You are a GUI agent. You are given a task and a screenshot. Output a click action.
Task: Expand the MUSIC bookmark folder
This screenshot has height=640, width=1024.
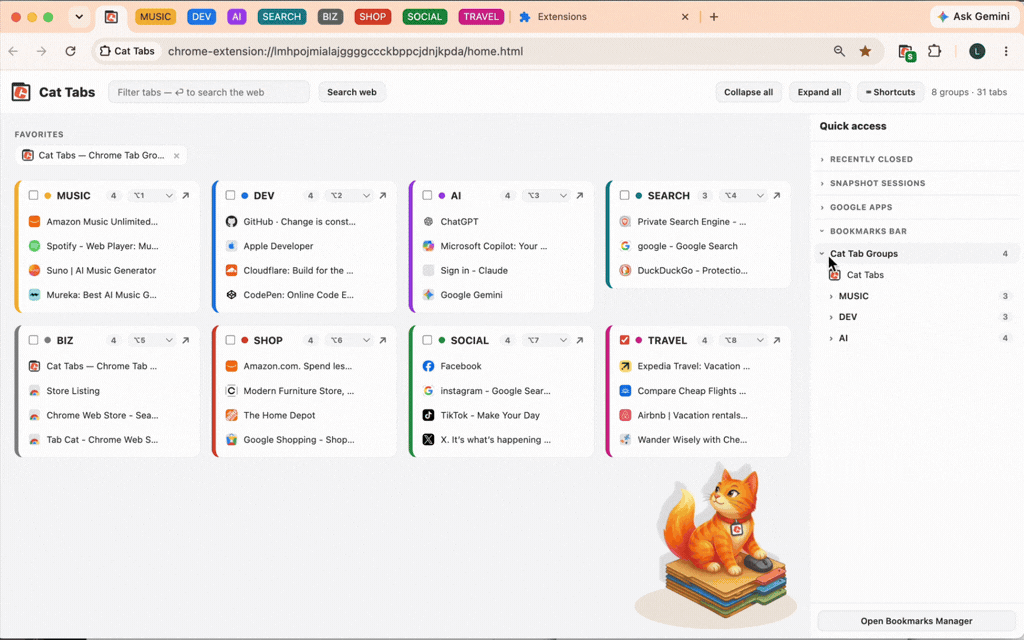pos(831,296)
